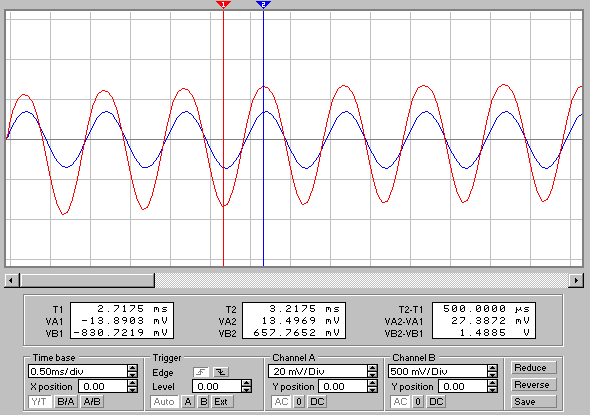Click the horizontal scrollbar thumb
This screenshot has width=590, height=415.
[x=87, y=280]
